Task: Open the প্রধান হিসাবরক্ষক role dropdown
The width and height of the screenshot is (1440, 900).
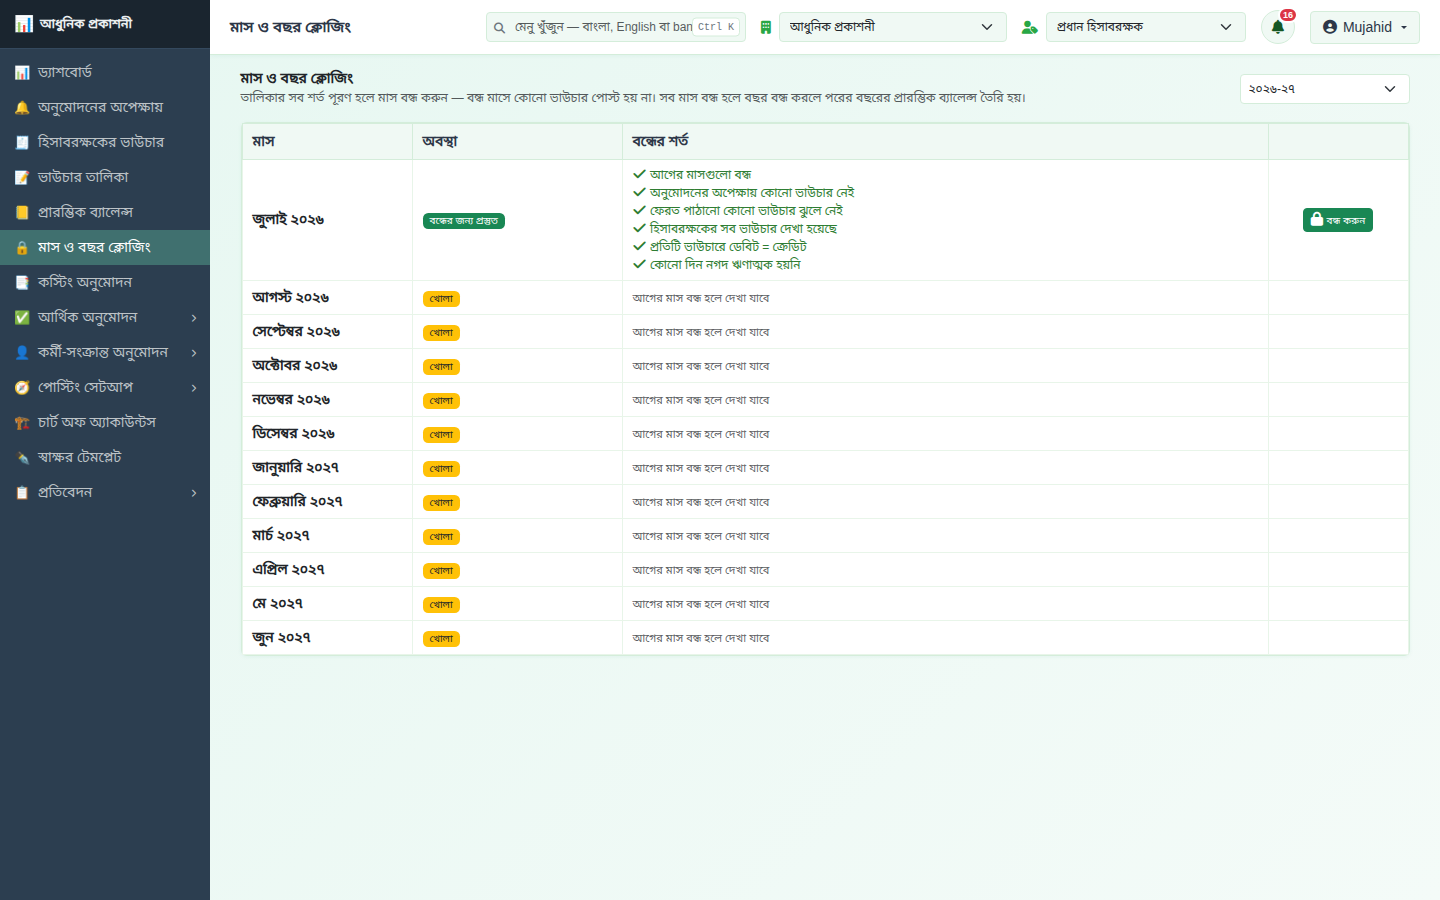Action: coord(1146,27)
